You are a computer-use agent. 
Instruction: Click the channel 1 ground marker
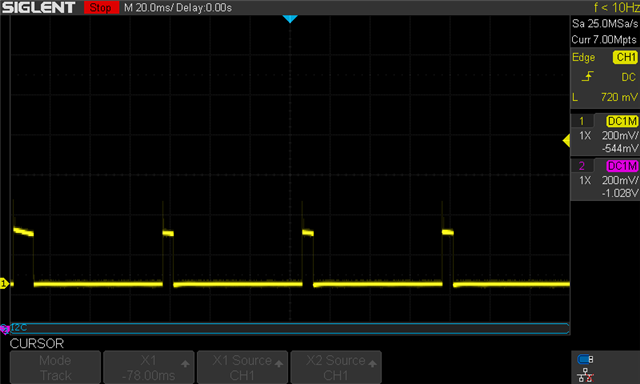pos(4,284)
